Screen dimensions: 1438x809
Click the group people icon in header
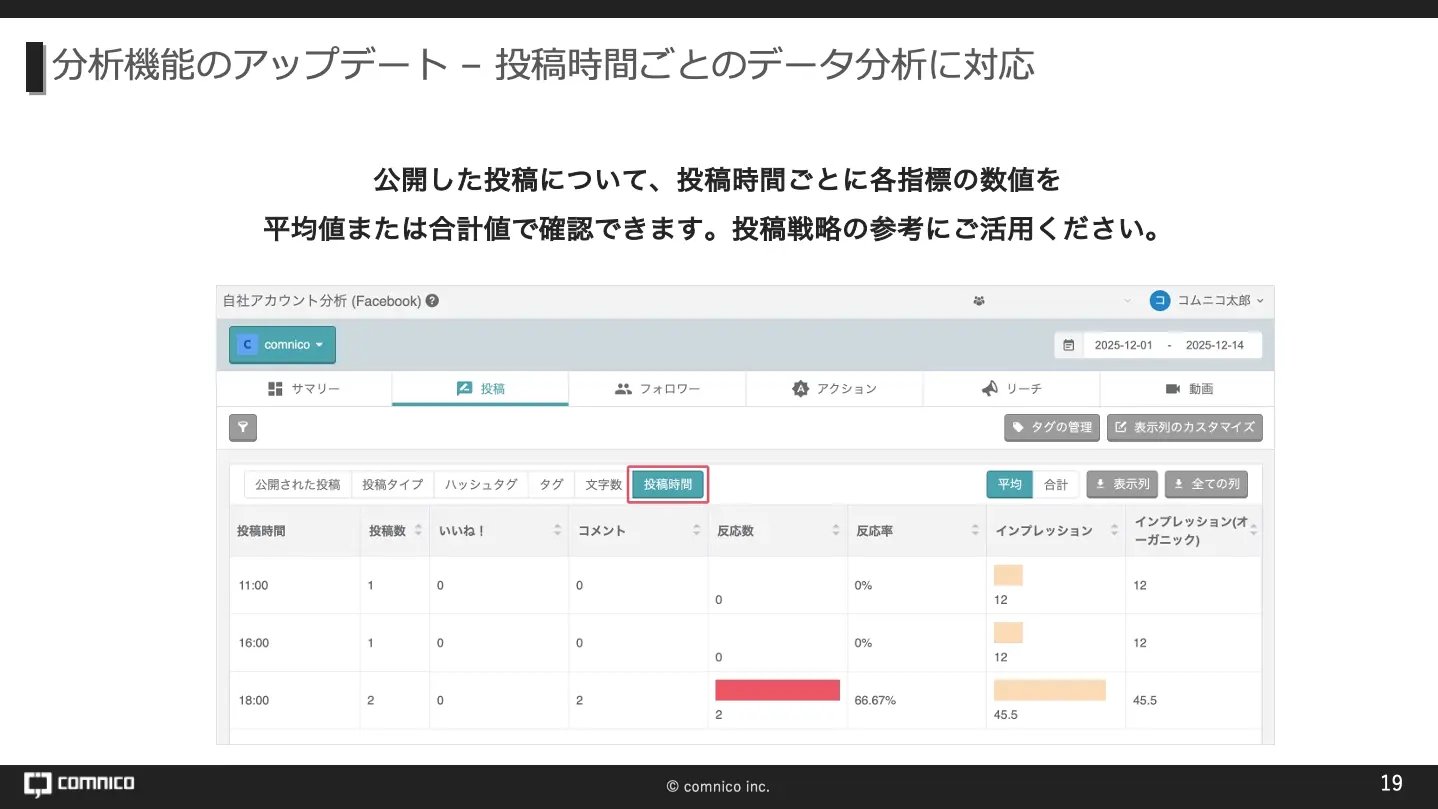(978, 300)
